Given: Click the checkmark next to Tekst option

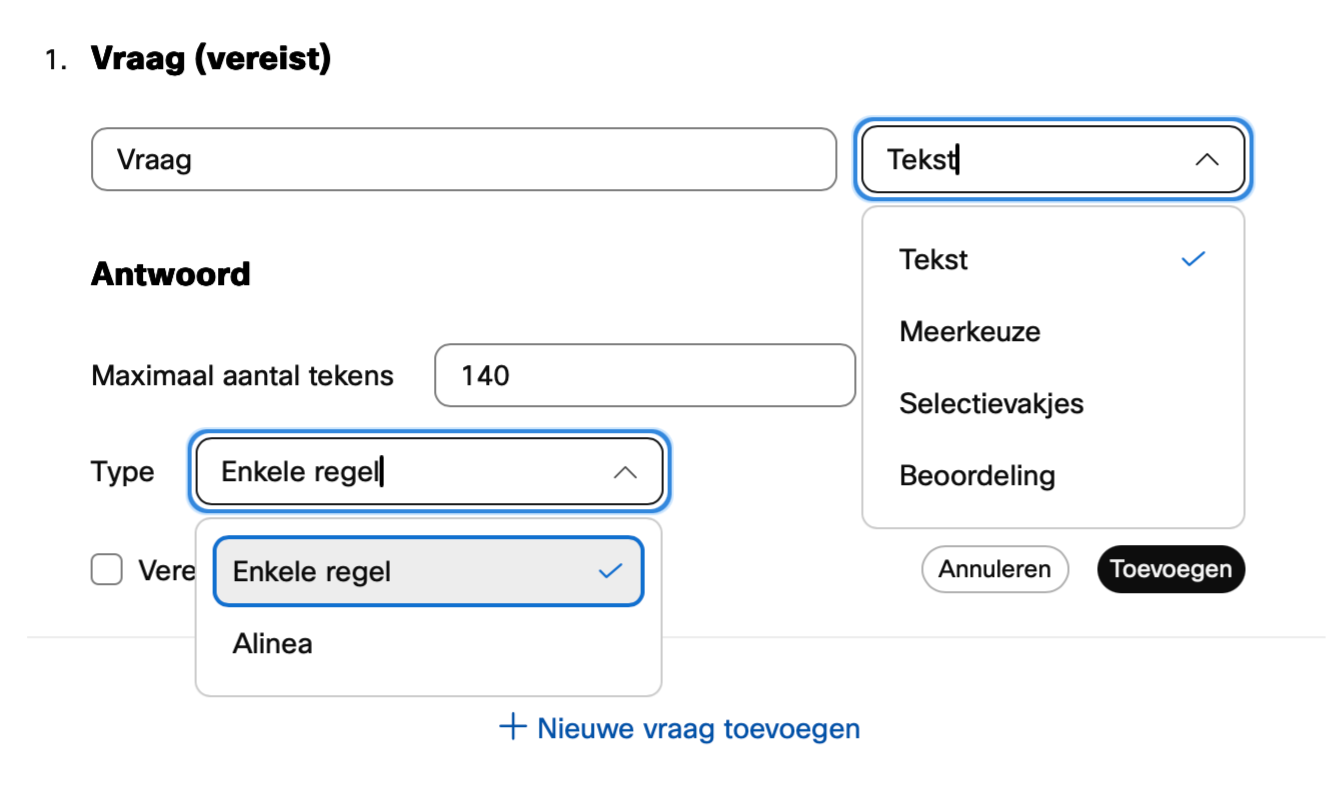Looking at the screenshot, I should click(x=1192, y=258).
